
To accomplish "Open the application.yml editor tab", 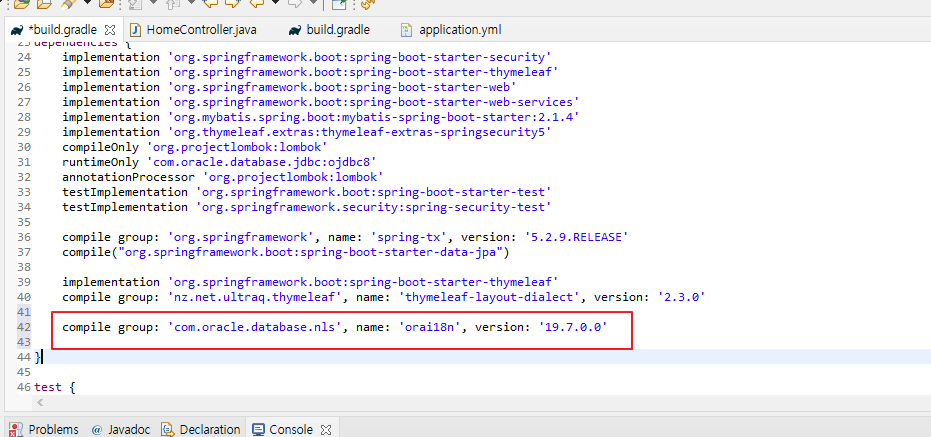I will click(460, 30).
